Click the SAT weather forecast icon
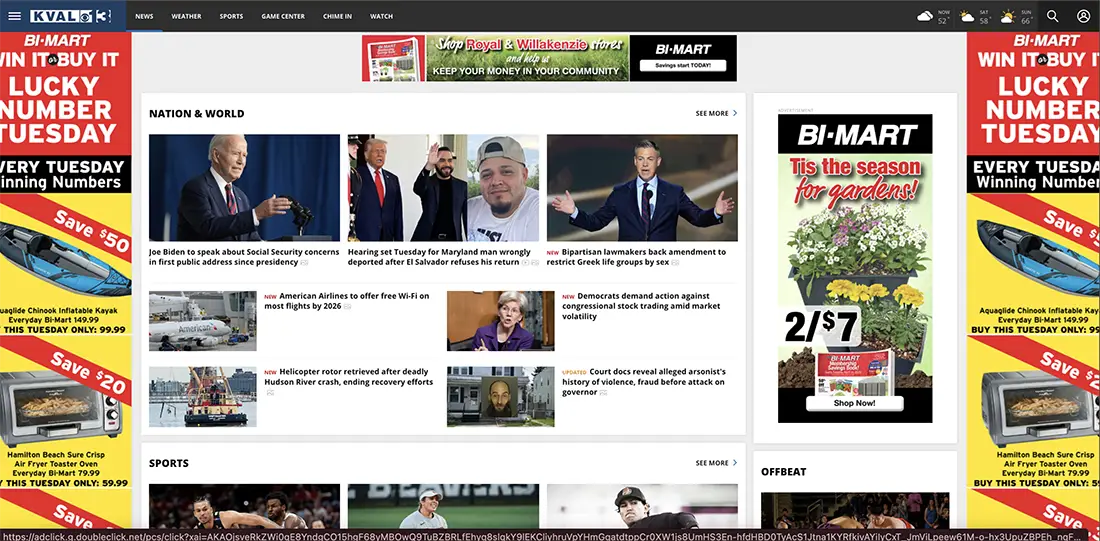This screenshot has width=1100, height=541. tap(967, 16)
